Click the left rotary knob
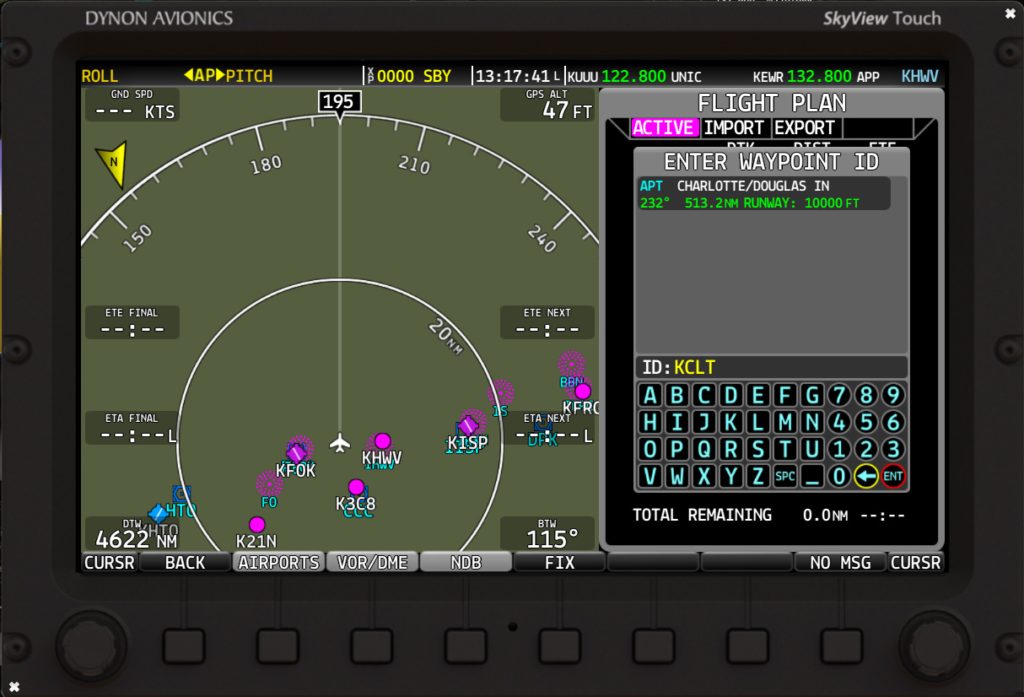The image size is (1024, 697). pyautogui.click(x=87, y=640)
